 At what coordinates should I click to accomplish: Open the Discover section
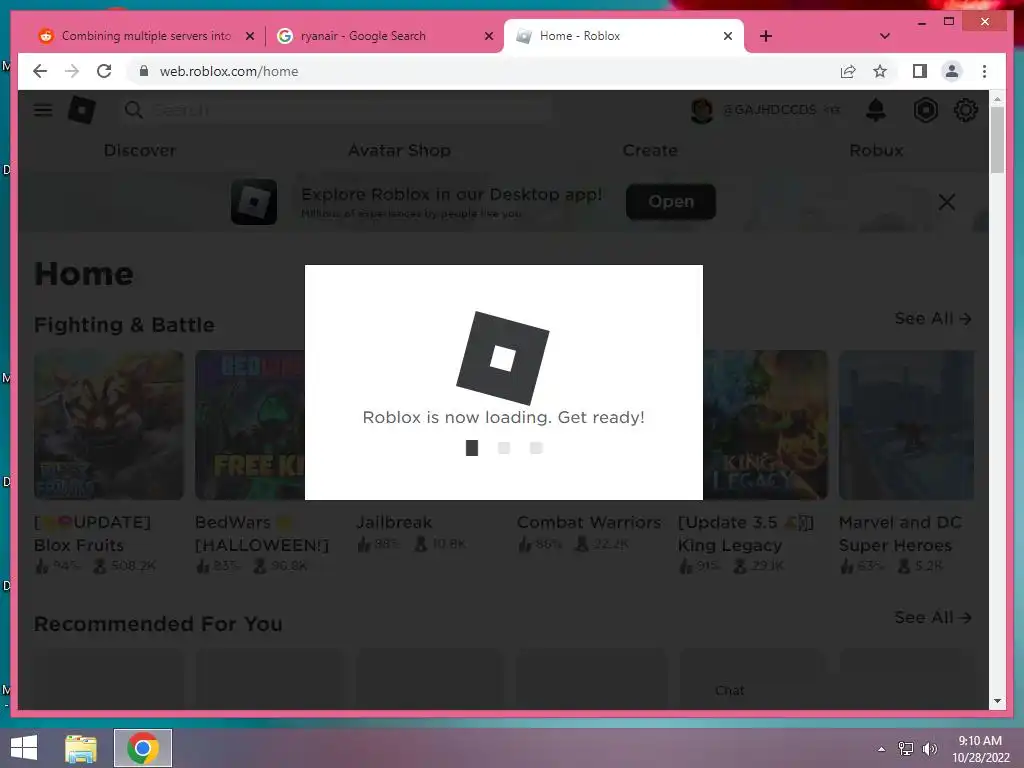(140, 150)
